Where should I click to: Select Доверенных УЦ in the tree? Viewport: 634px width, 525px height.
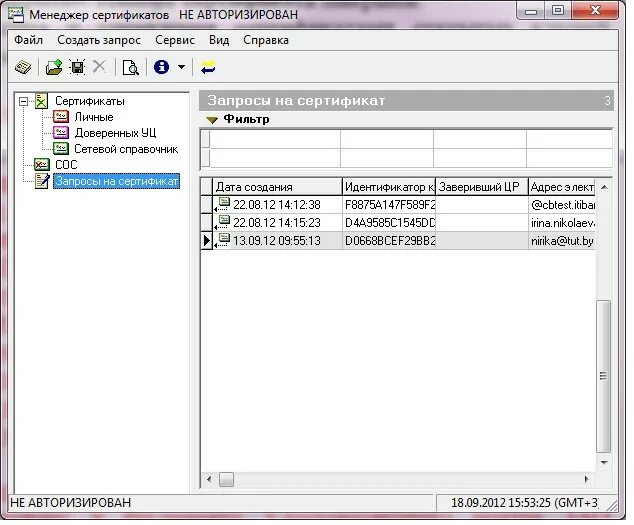pyautogui.click(x=115, y=133)
